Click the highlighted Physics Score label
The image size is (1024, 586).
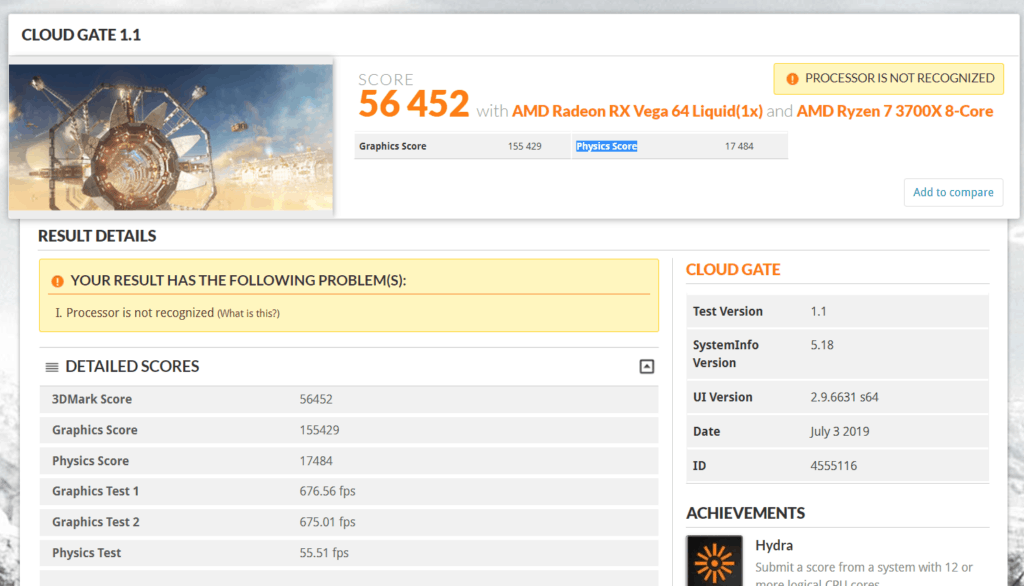606,146
